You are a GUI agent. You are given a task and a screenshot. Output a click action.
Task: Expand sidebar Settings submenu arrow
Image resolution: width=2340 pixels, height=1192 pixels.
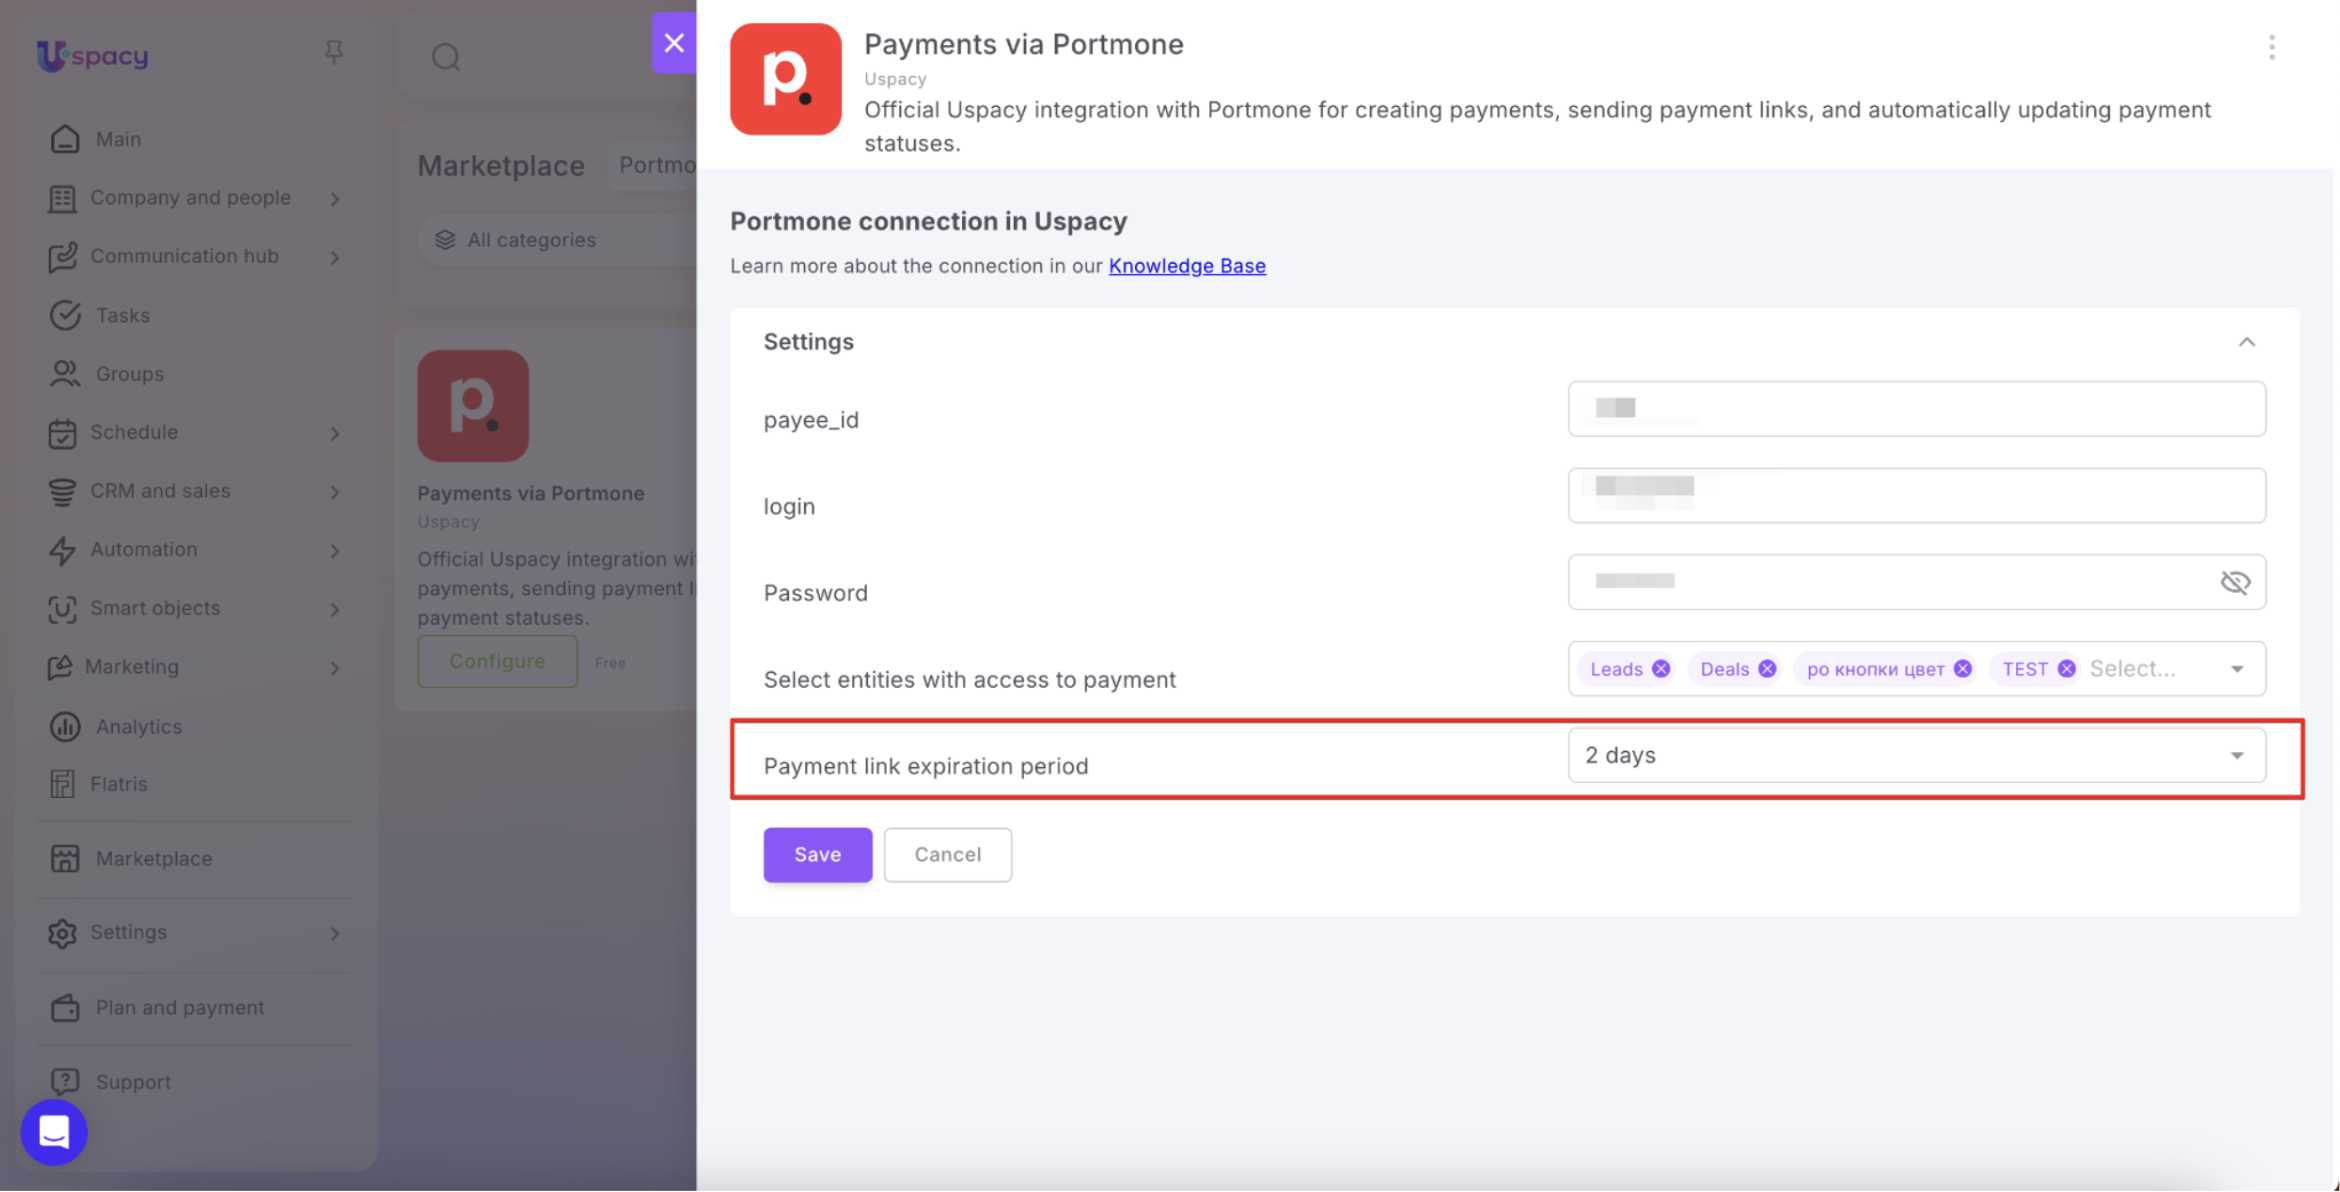click(x=335, y=933)
